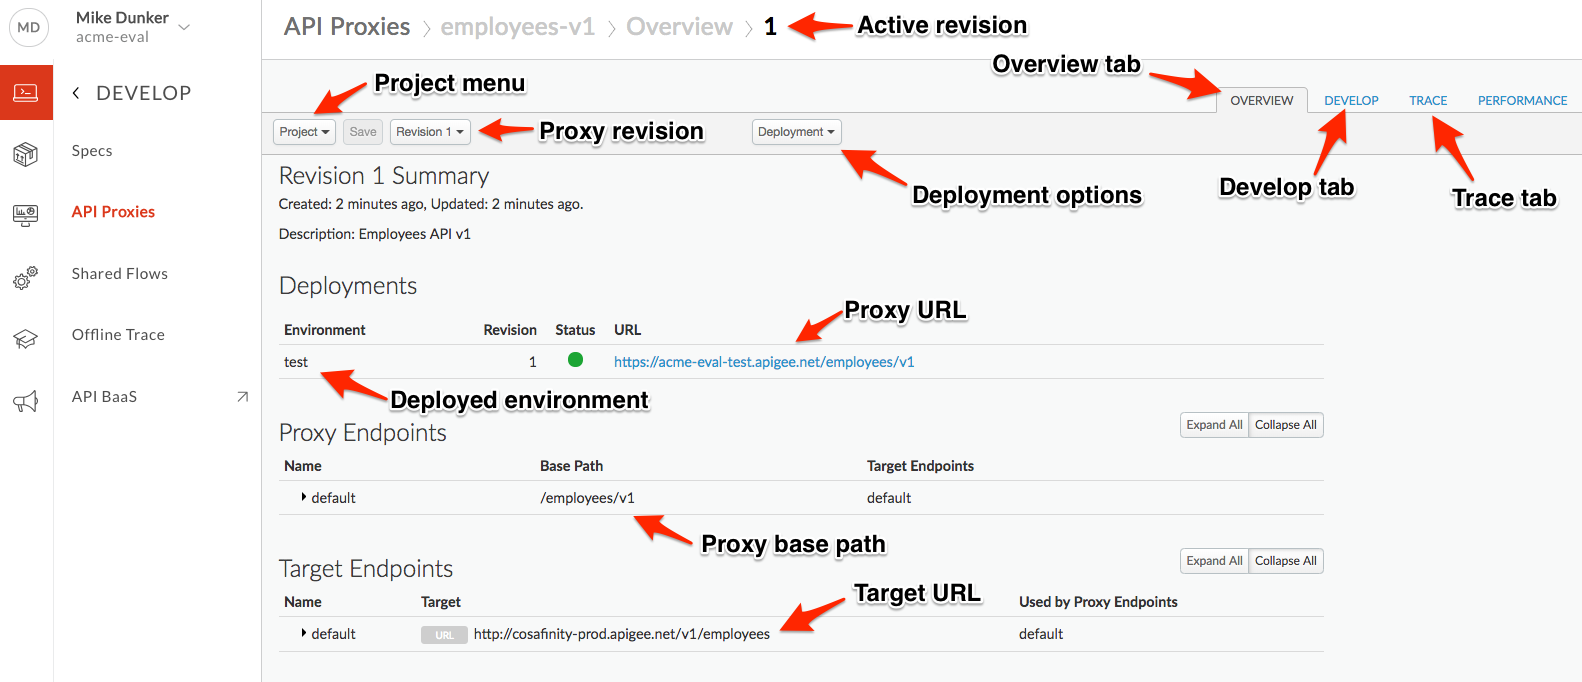This screenshot has height=682, width=1582.
Task: Switch to the TRACE tab
Action: 1428,100
